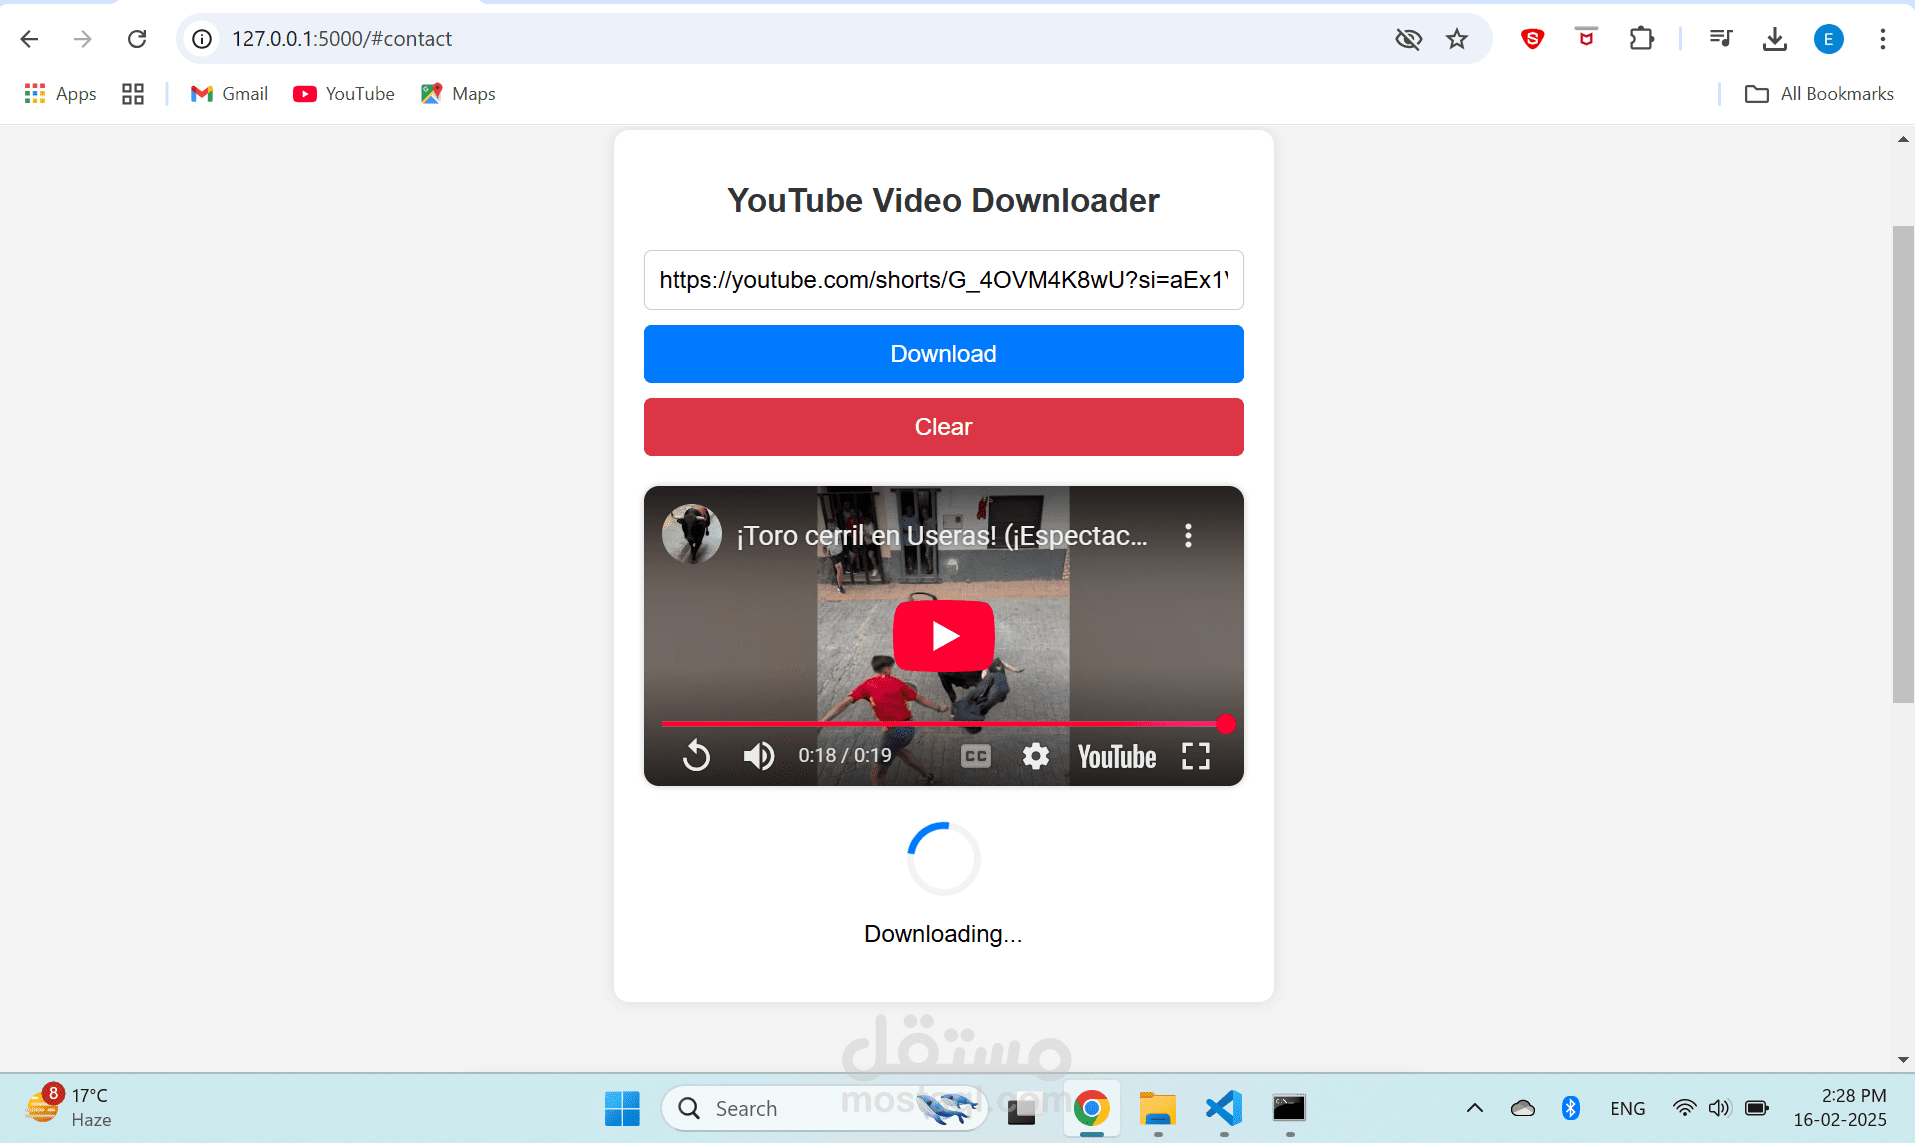Switch to Google Chrome in taskbar

(1091, 1108)
